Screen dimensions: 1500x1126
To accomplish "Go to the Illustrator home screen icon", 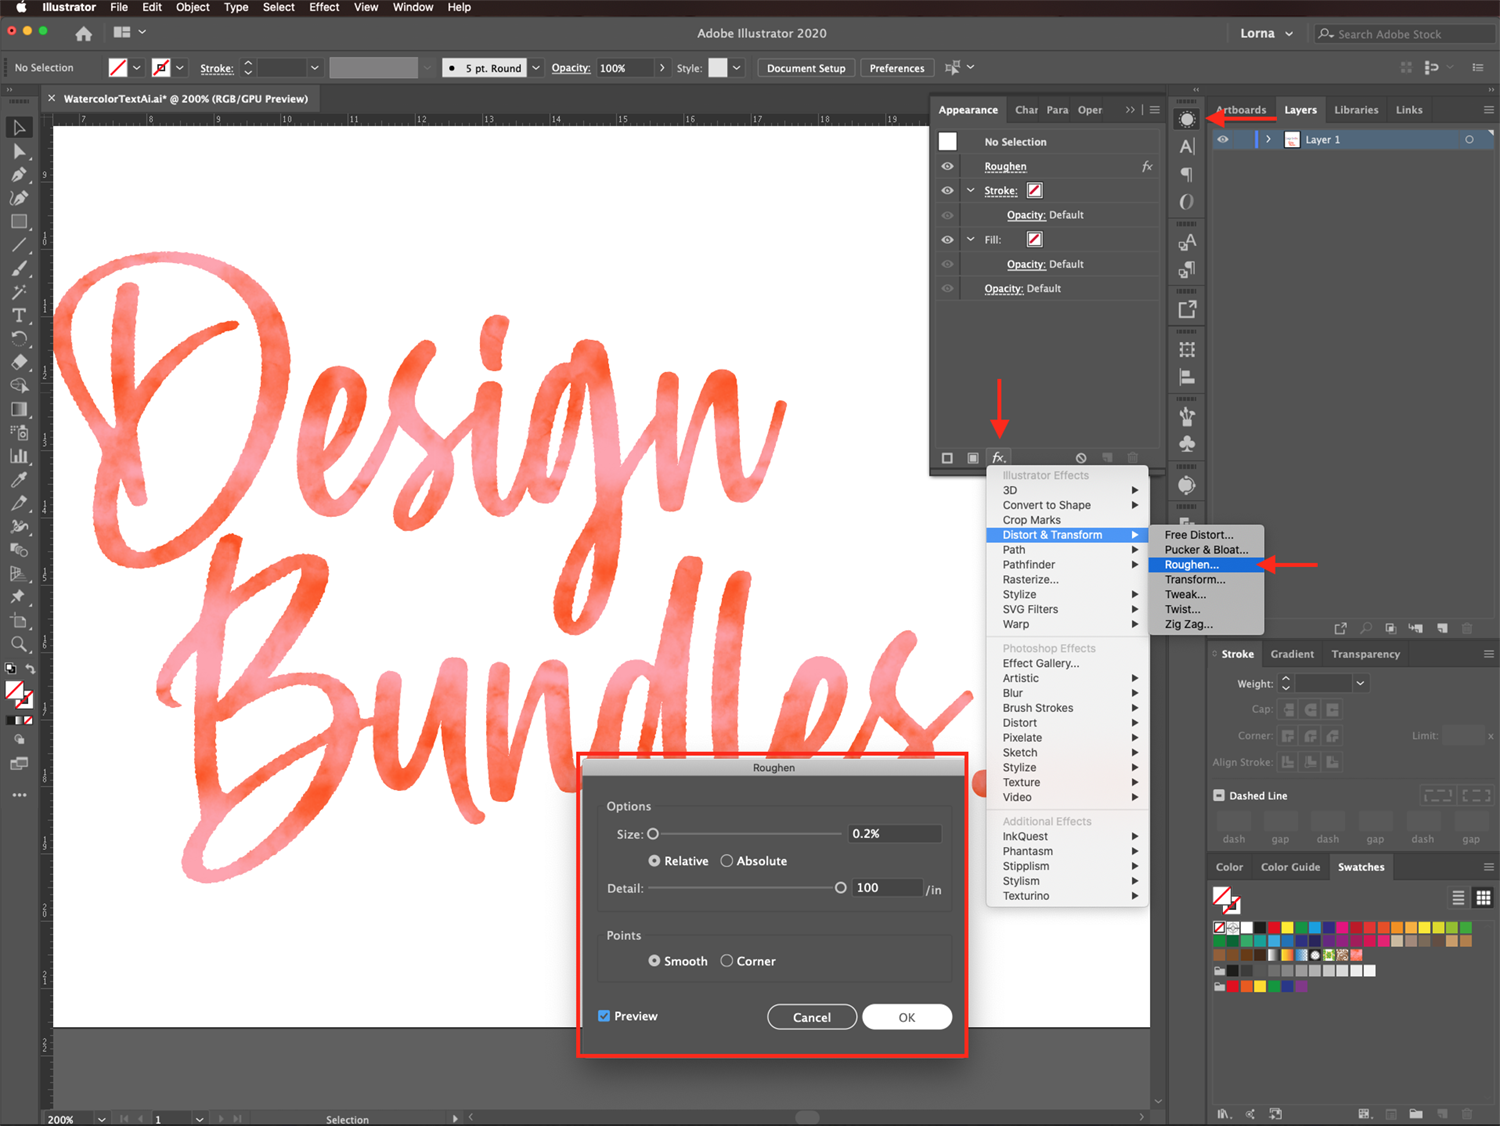I will tap(84, 33).
